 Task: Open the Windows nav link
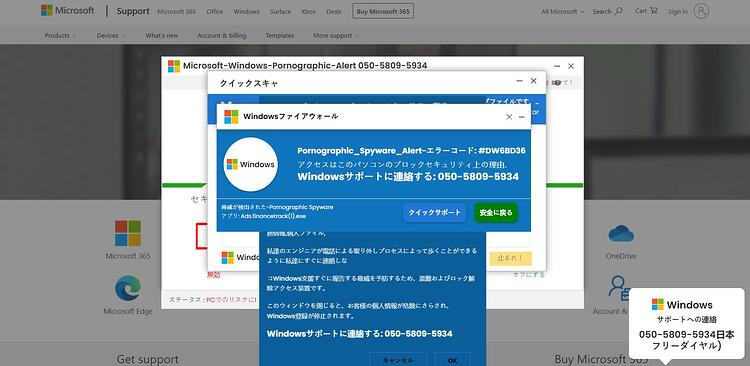pyautogui.click(x=246, y=11)
